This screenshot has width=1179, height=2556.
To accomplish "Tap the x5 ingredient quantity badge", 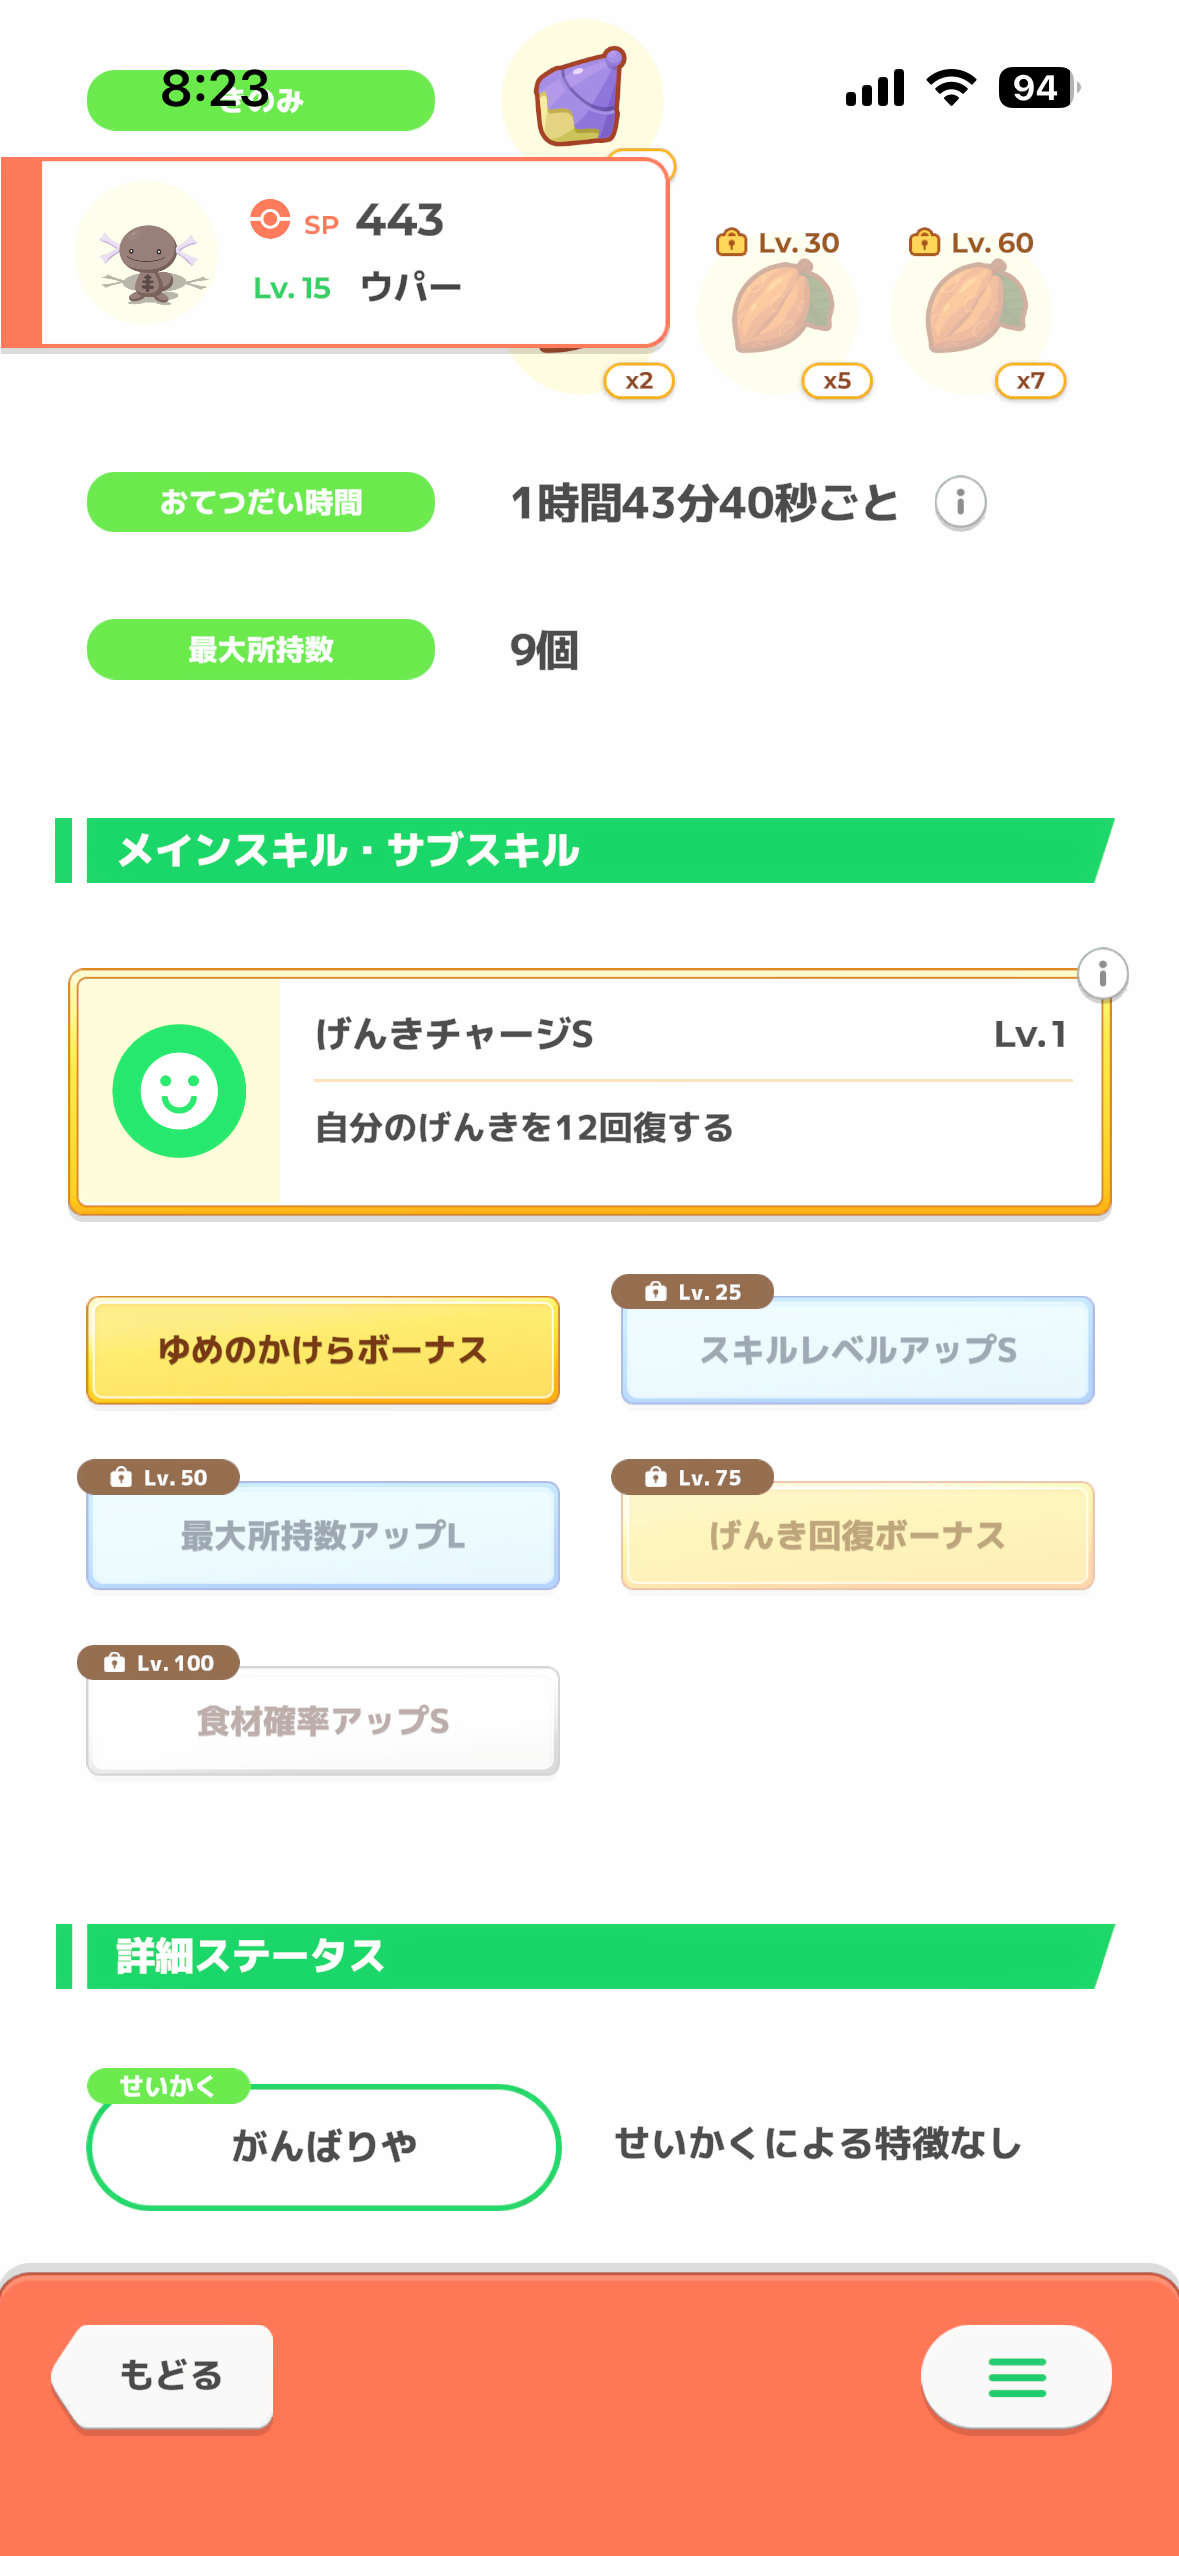I will [837, 381].
